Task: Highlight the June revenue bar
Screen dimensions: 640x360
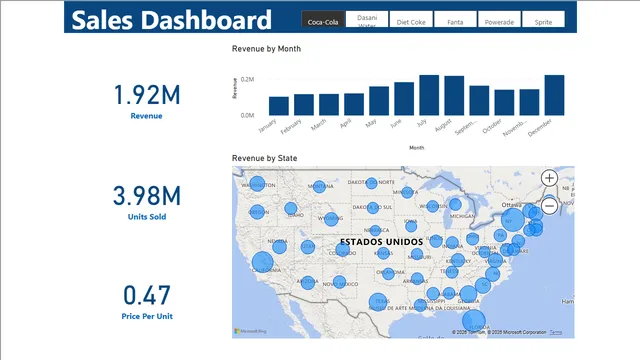Action: pyautogui.click(x=404, y=99)
